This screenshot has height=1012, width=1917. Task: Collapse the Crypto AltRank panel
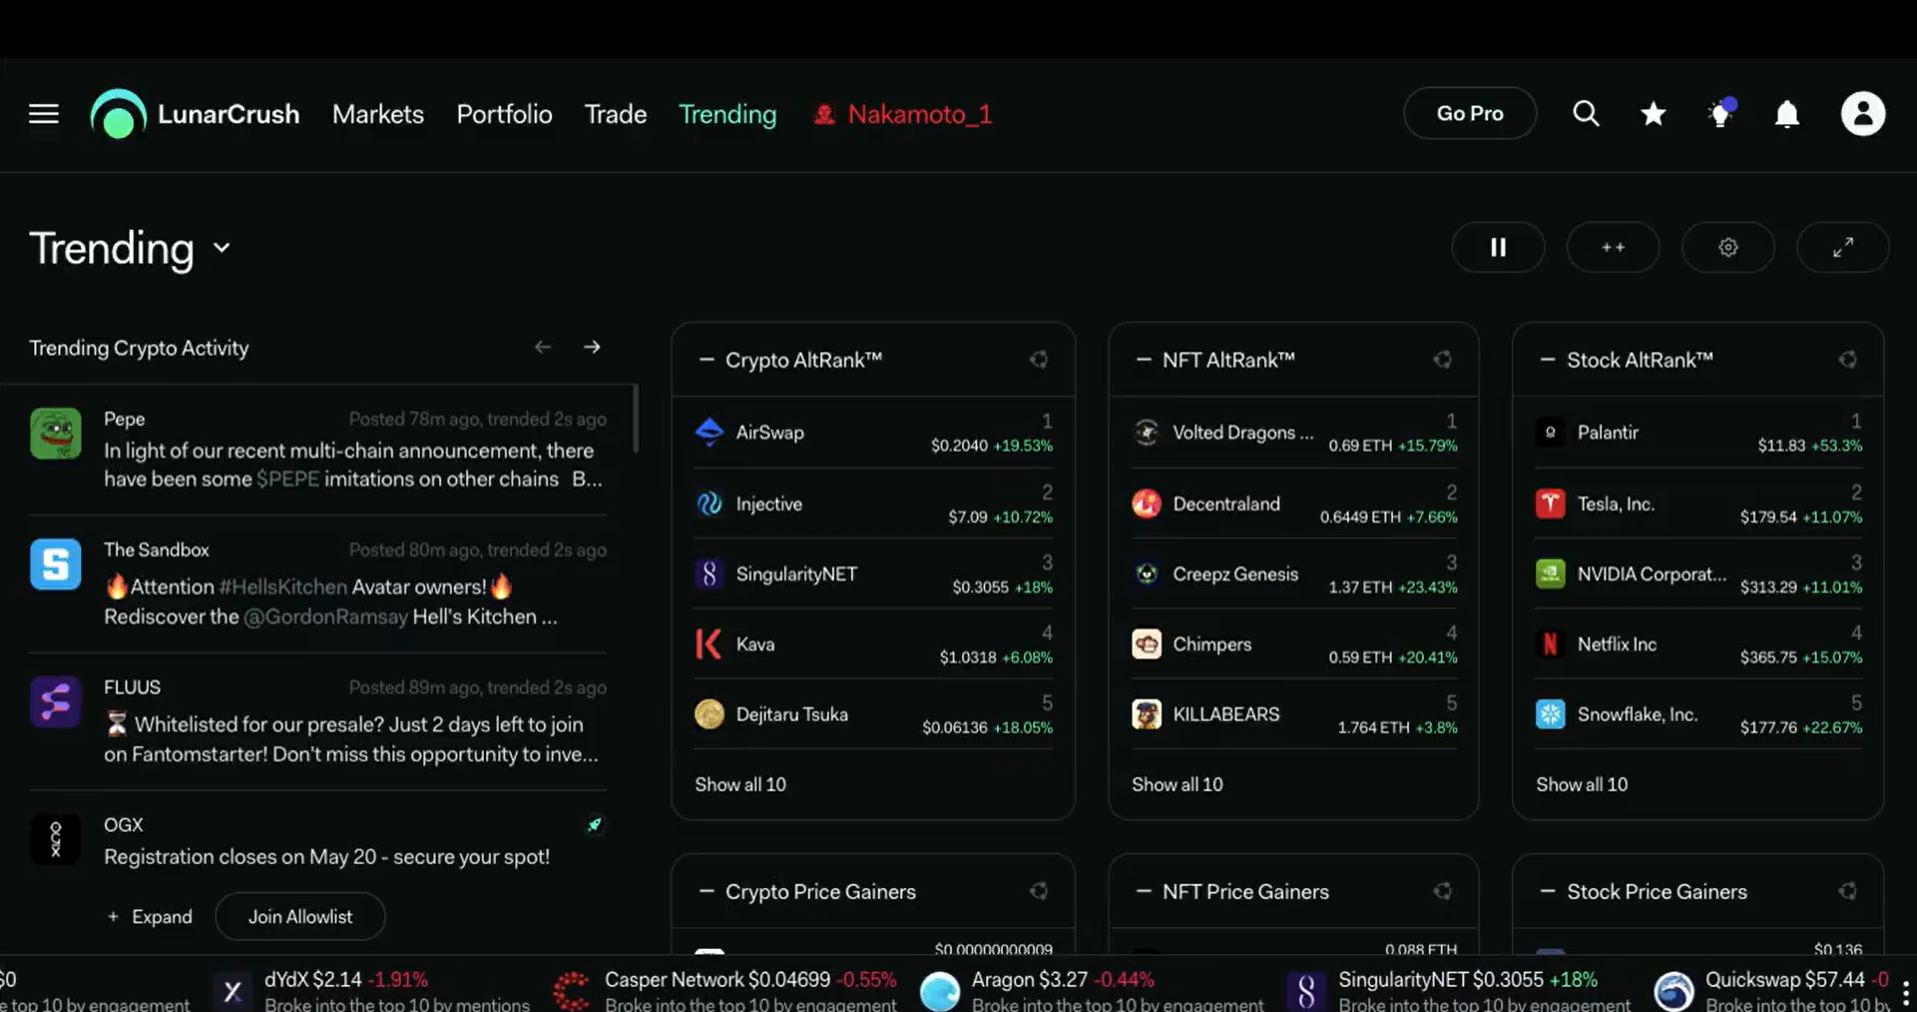pyautogui.click(x=706, y=360)
